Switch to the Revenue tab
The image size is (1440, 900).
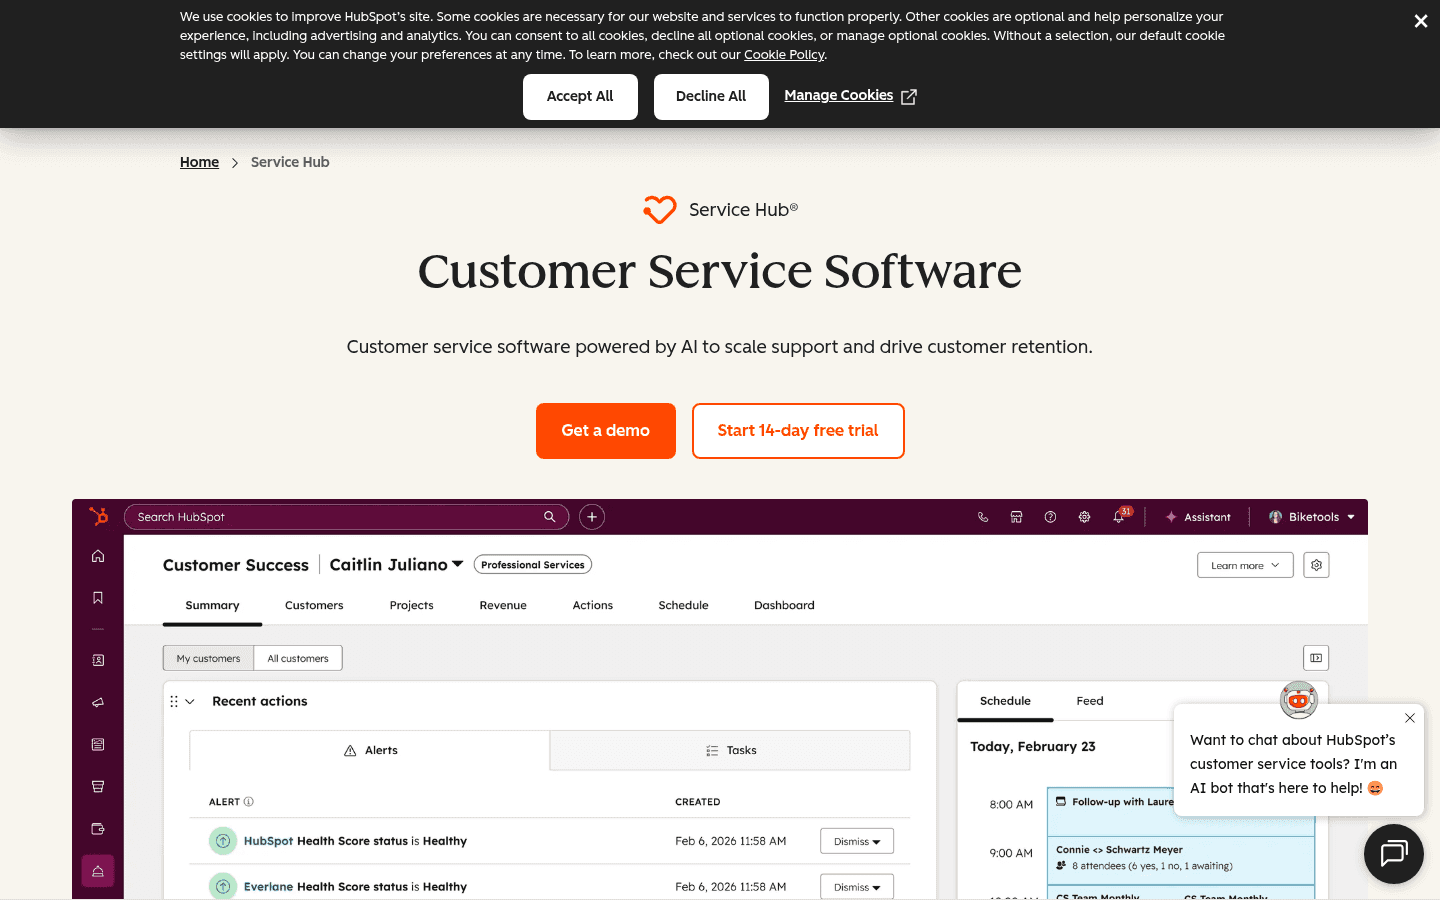pyautogui.click(x=503, y=605)
